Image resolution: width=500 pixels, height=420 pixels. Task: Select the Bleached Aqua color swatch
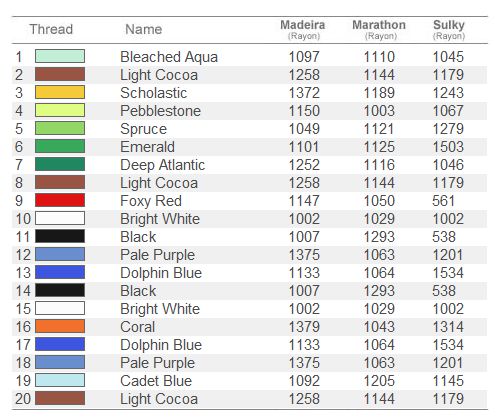pyautogui.click(x=60, y=56)
